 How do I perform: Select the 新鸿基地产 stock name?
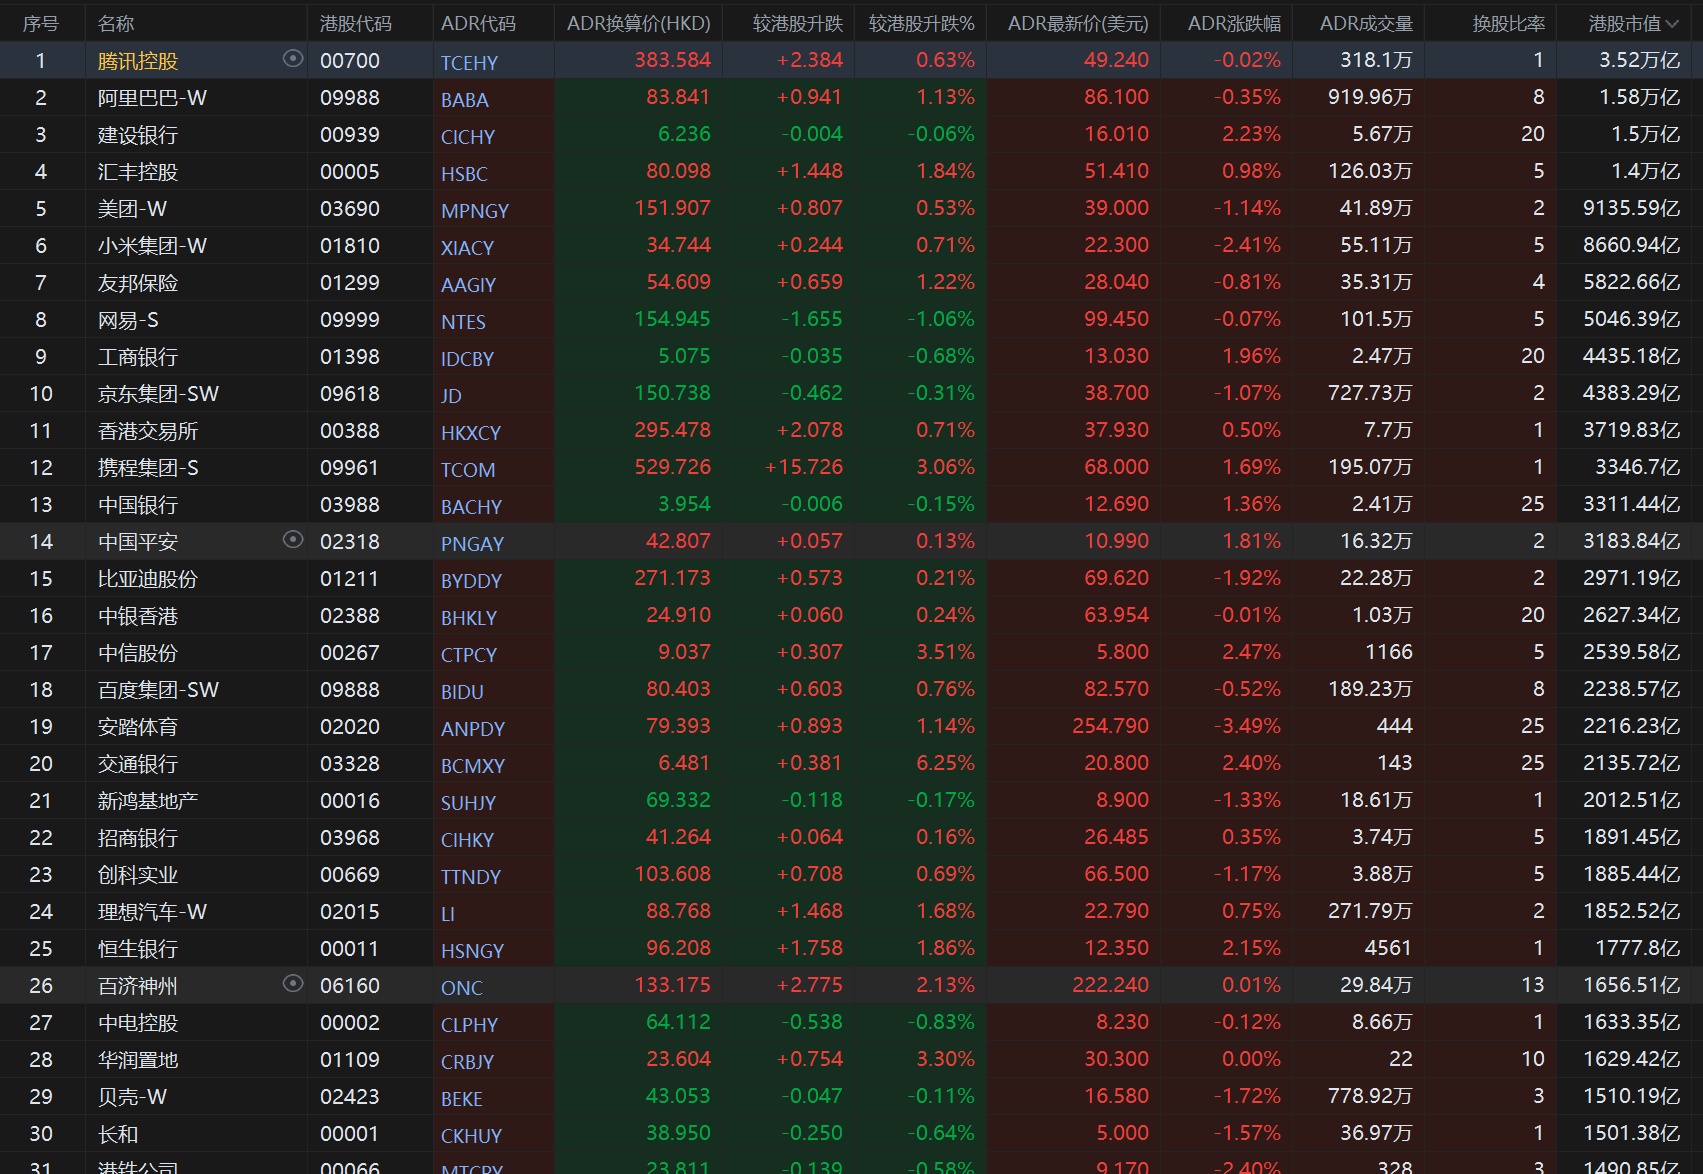click(x=148, y=801)
